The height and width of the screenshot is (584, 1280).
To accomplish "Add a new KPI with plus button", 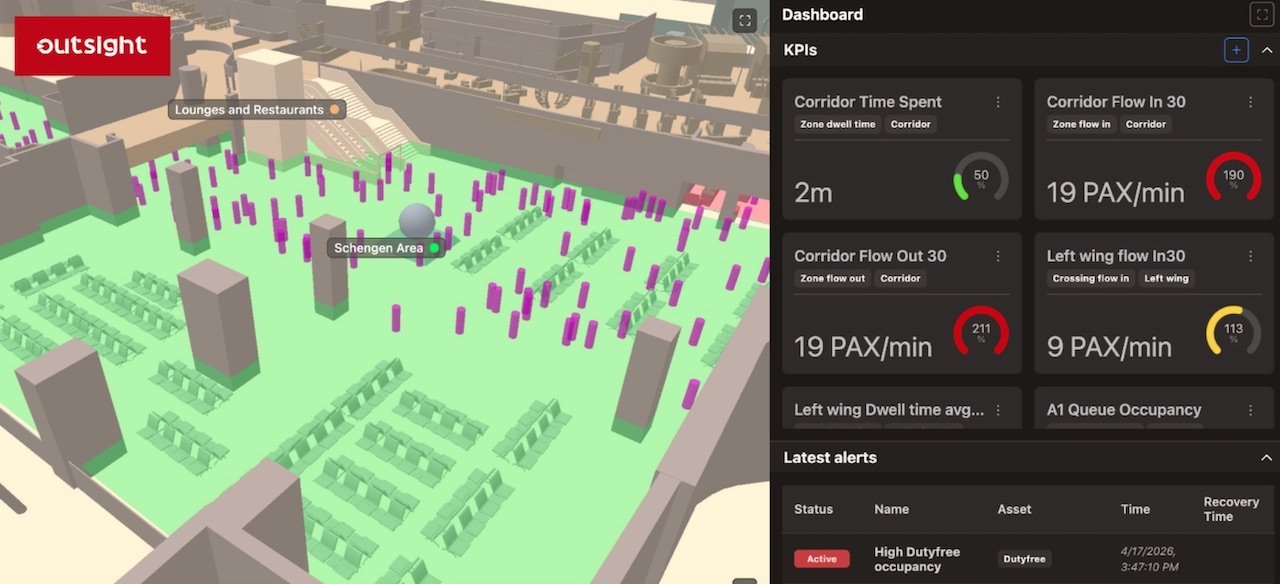I will [1236, 50].
